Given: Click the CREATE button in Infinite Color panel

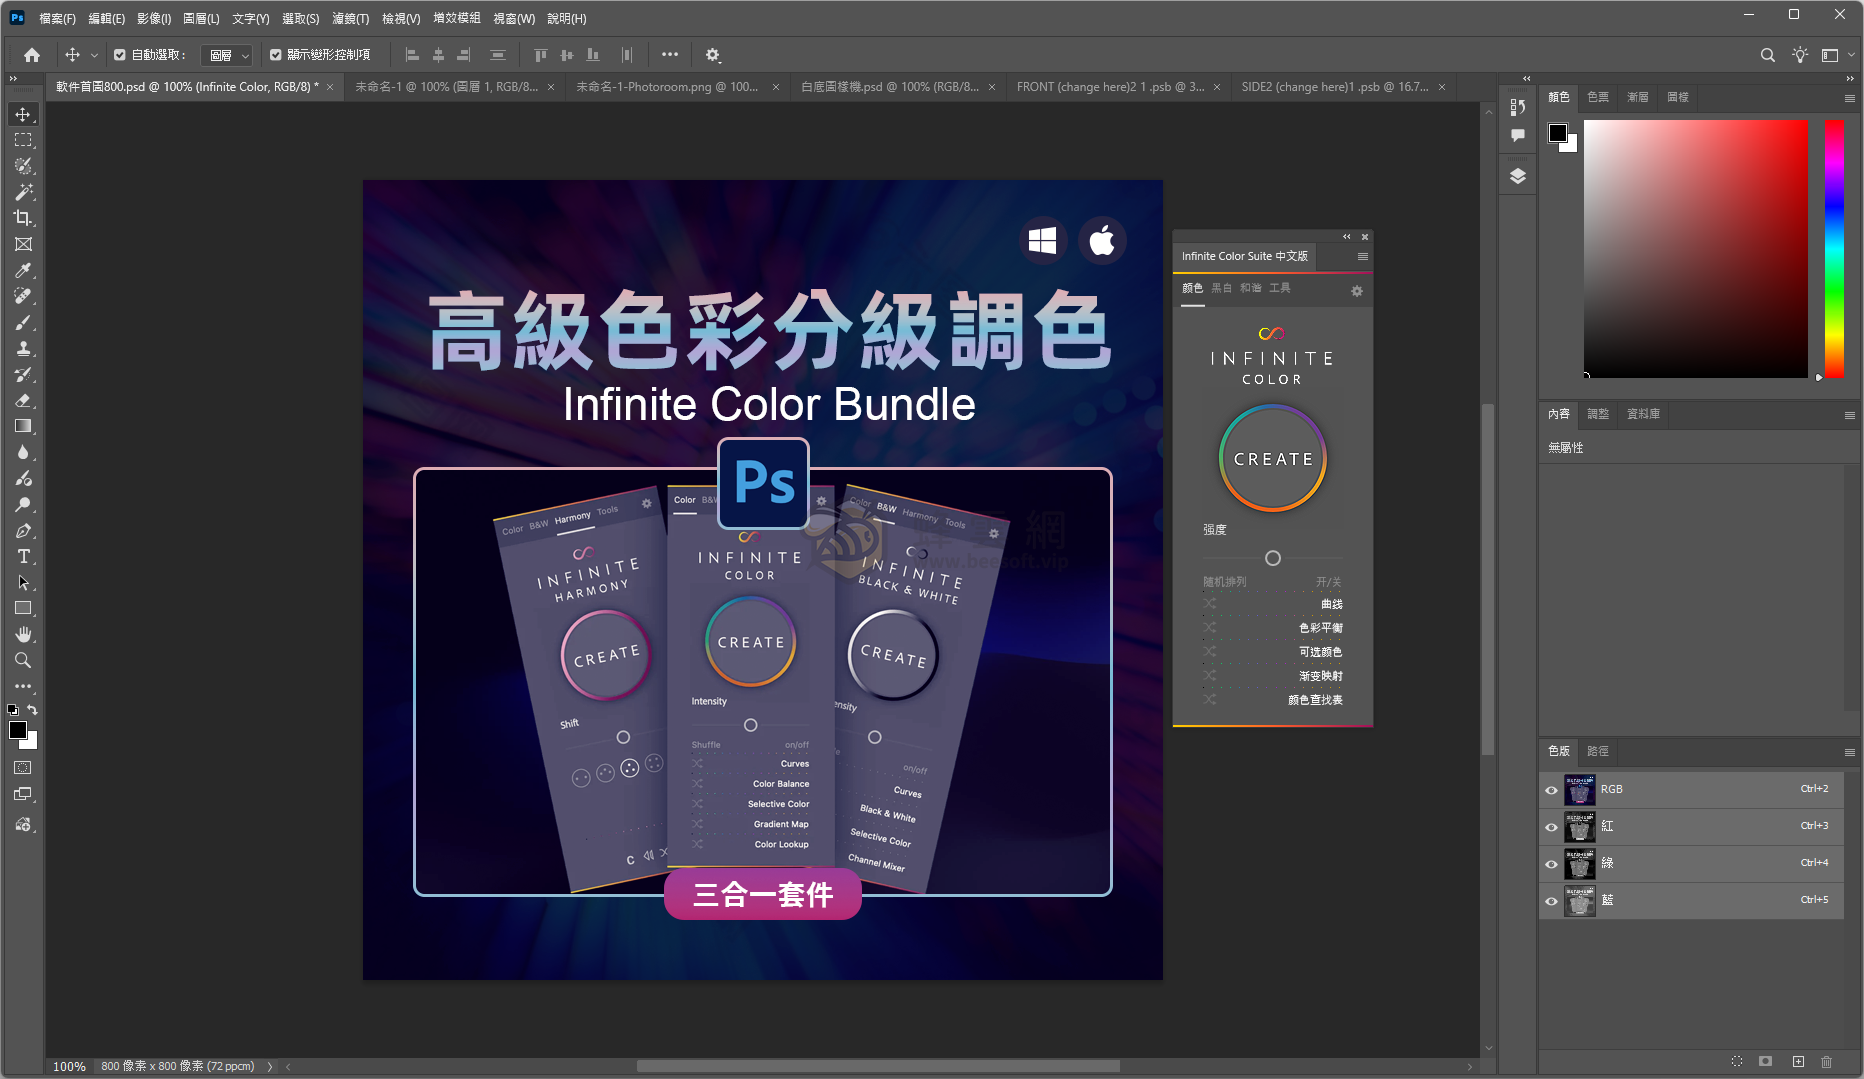Looking at the screenshot, I should click(x=1272, y=459).
